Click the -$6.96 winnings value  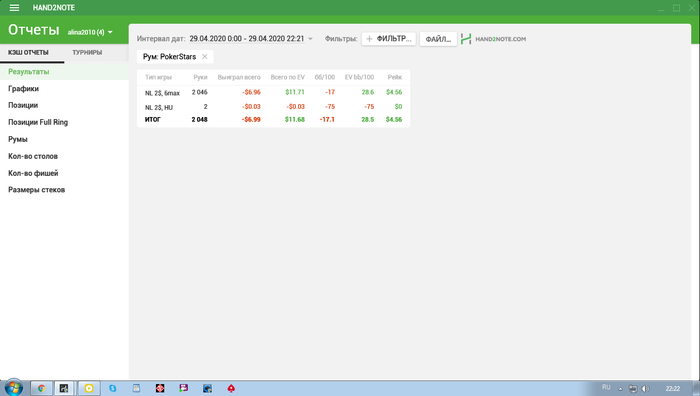coord(251,92)
